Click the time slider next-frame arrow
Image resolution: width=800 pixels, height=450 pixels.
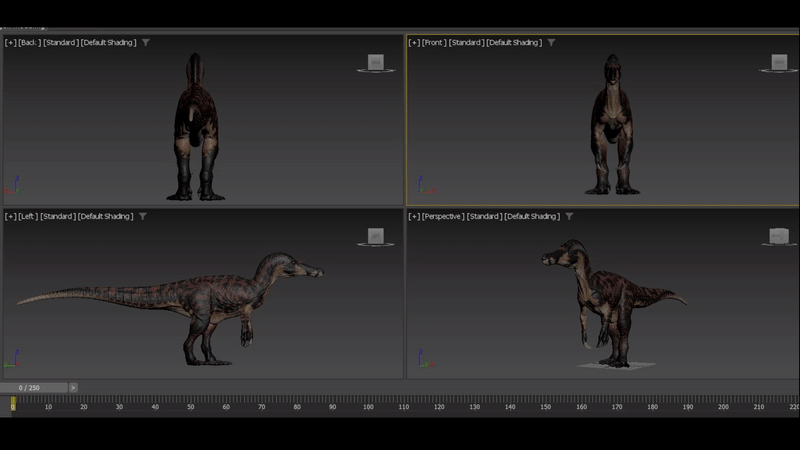pos(73,388)
